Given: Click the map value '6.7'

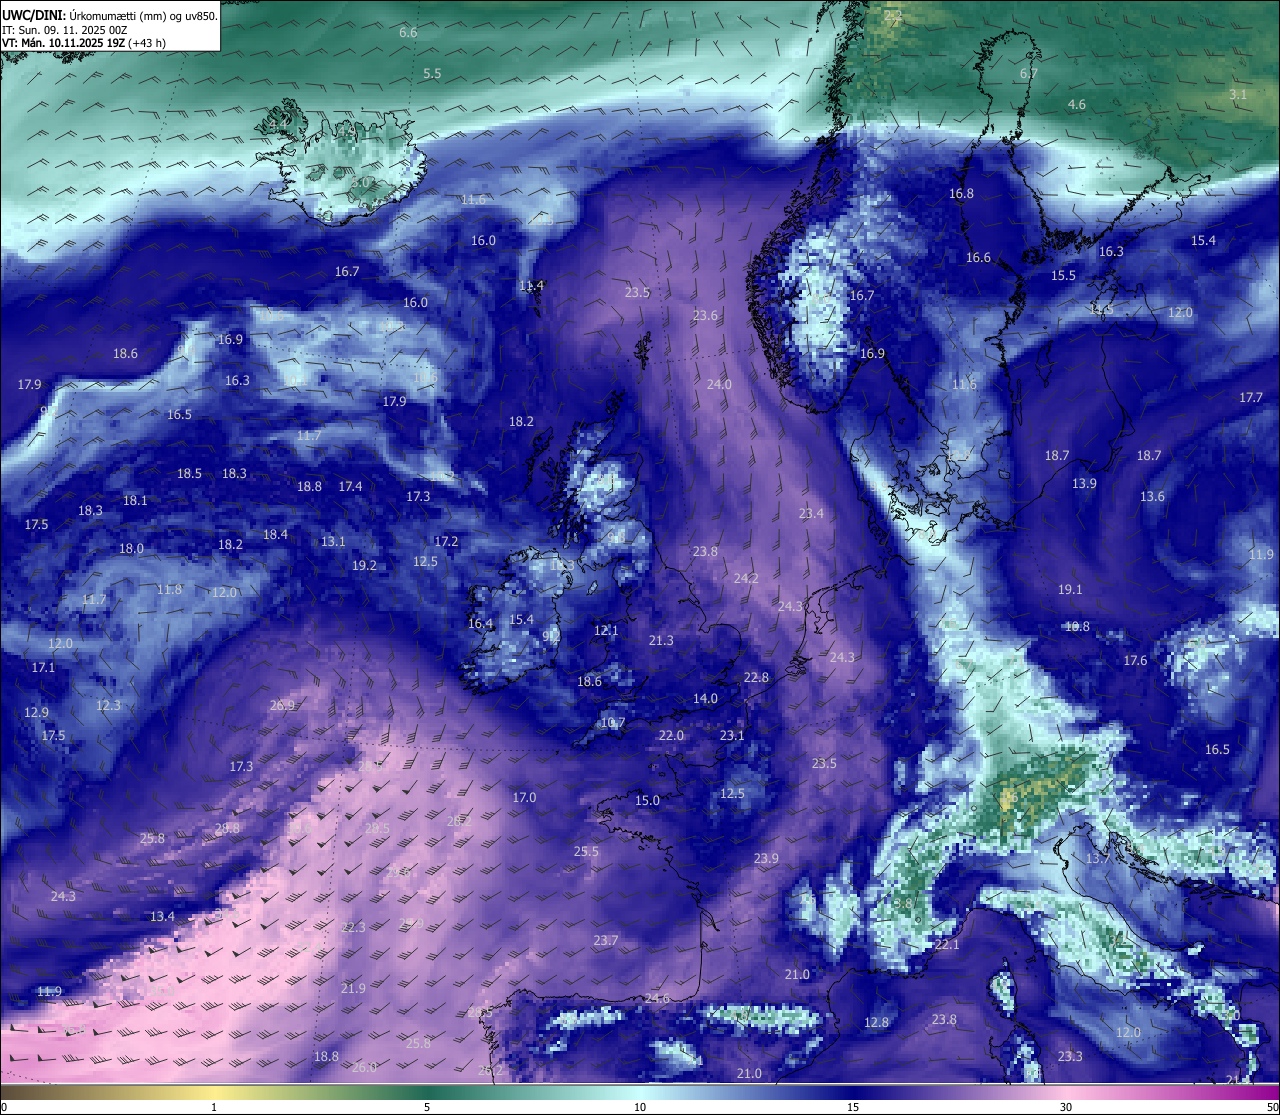Looking at the screenshot, I should tap(1029, 74).
